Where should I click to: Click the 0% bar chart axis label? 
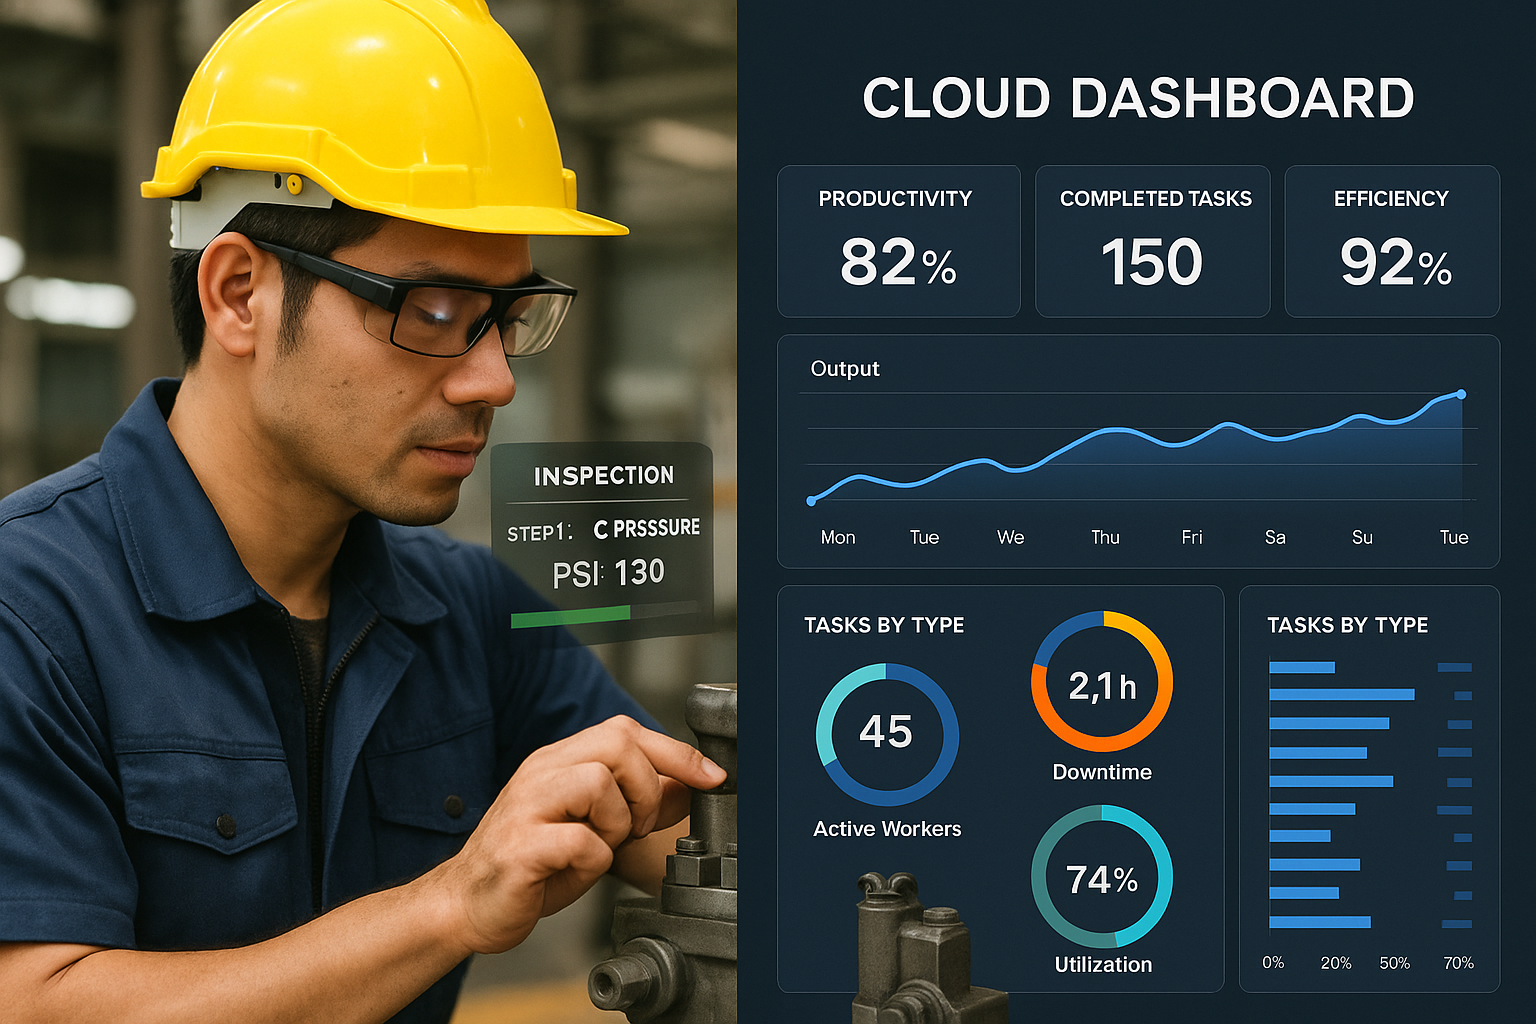[x=1273, y=963]
